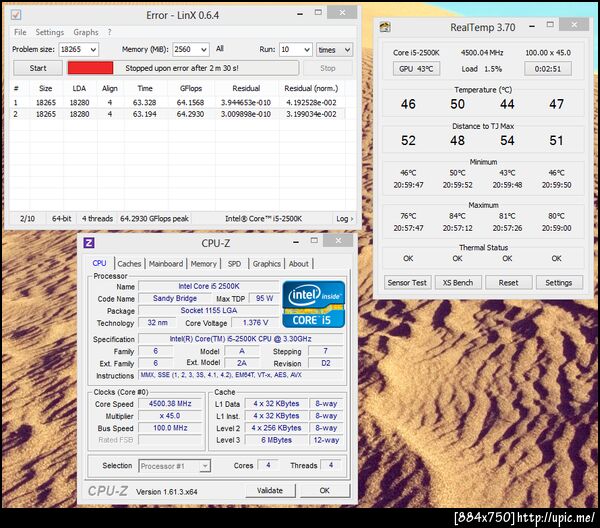Click the LinX checkmark title bar icon

coord(16,15)
